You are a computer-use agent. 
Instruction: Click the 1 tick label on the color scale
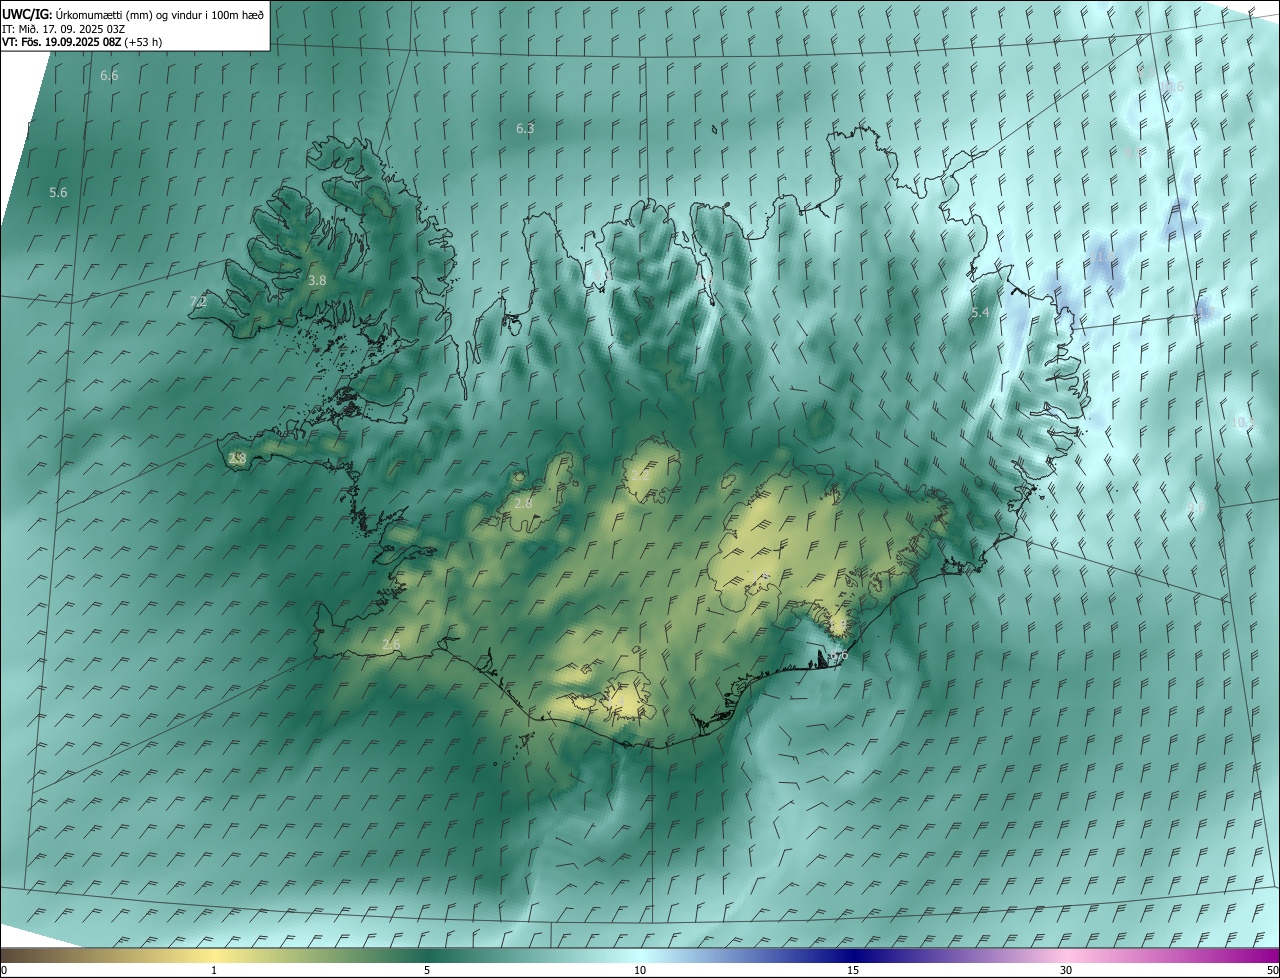(x=214, y=970)
